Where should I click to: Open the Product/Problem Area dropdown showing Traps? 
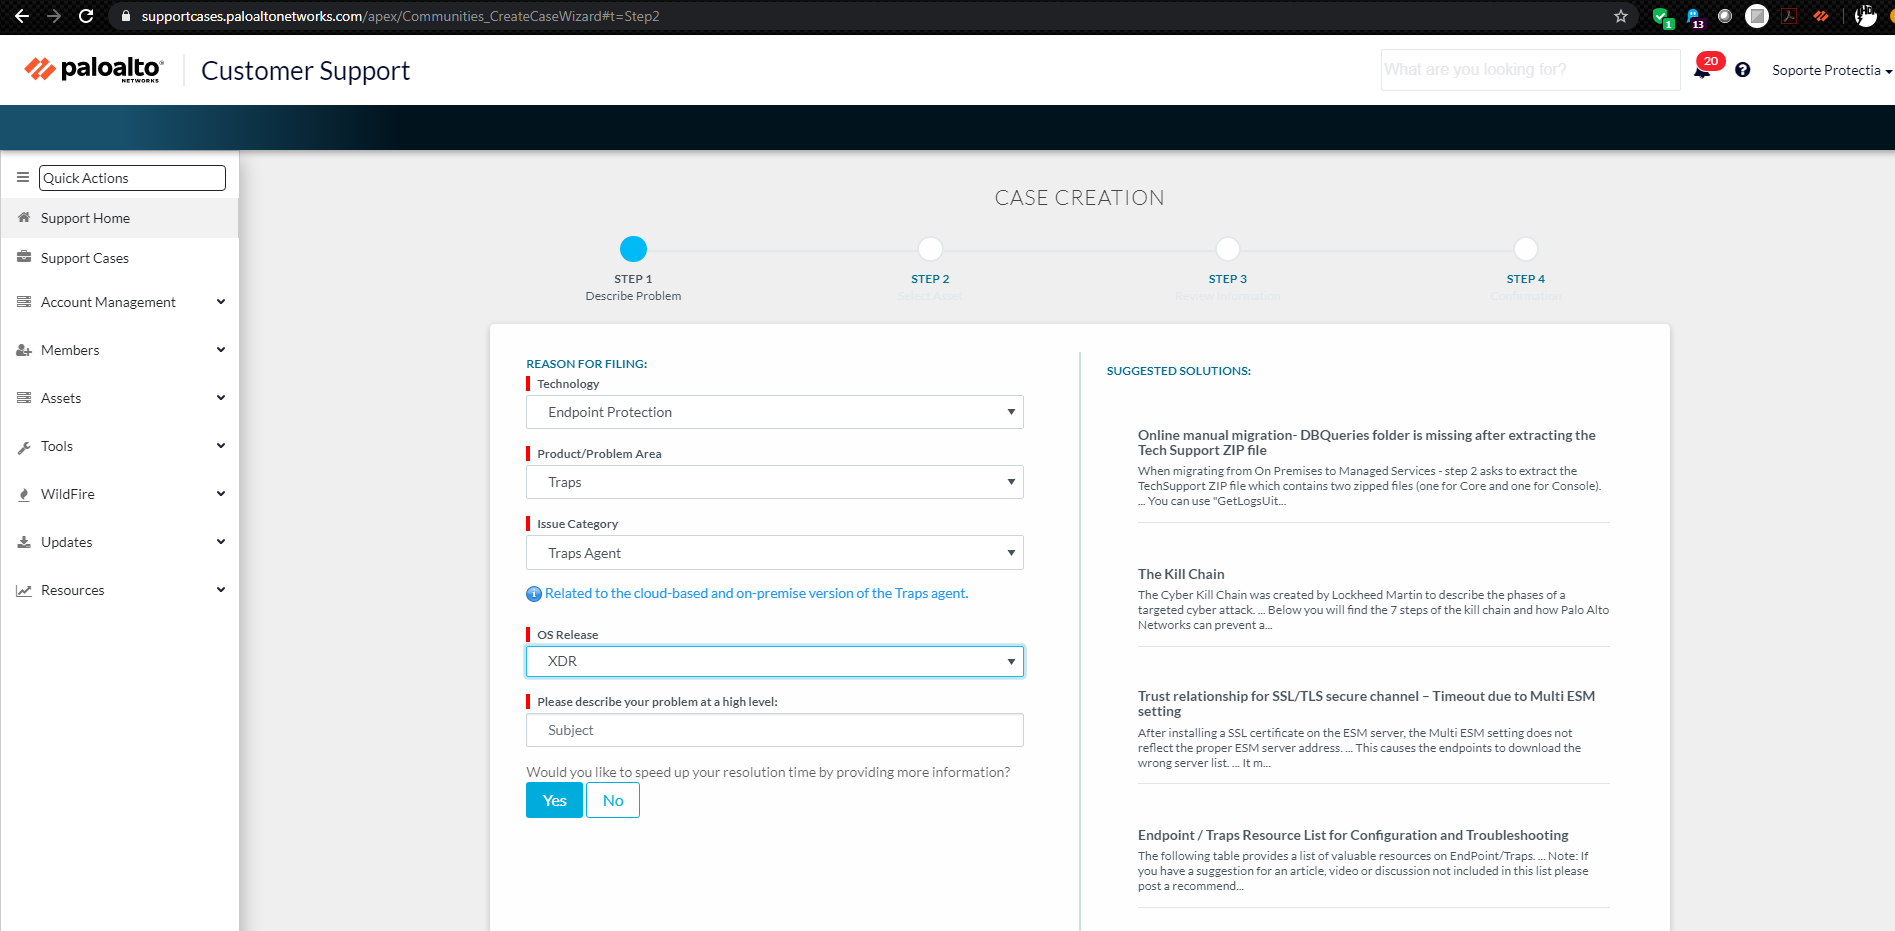click(x=774, y=482)
